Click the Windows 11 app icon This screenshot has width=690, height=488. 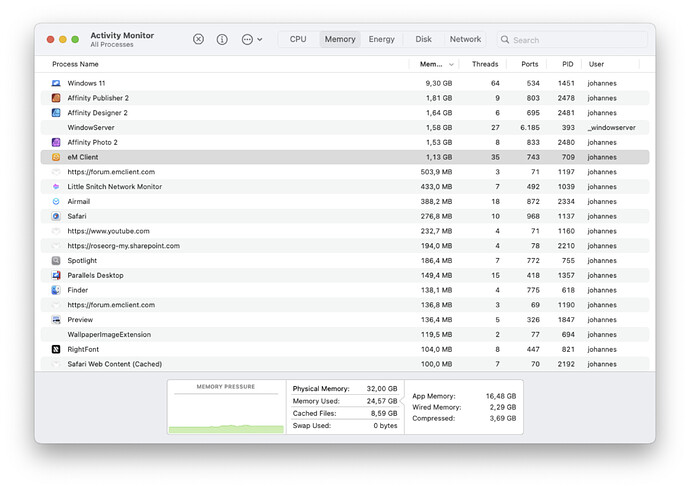[x=56, y=83]
